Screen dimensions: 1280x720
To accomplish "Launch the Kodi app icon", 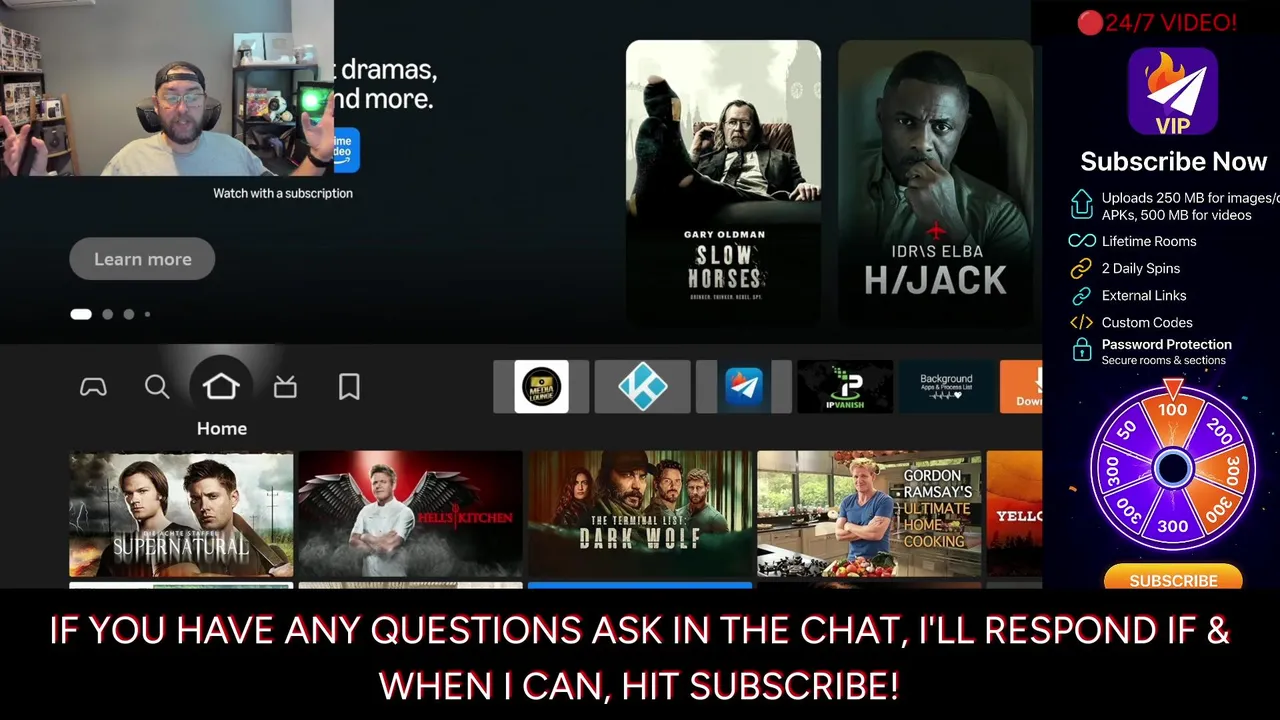I will pos(642,387).
